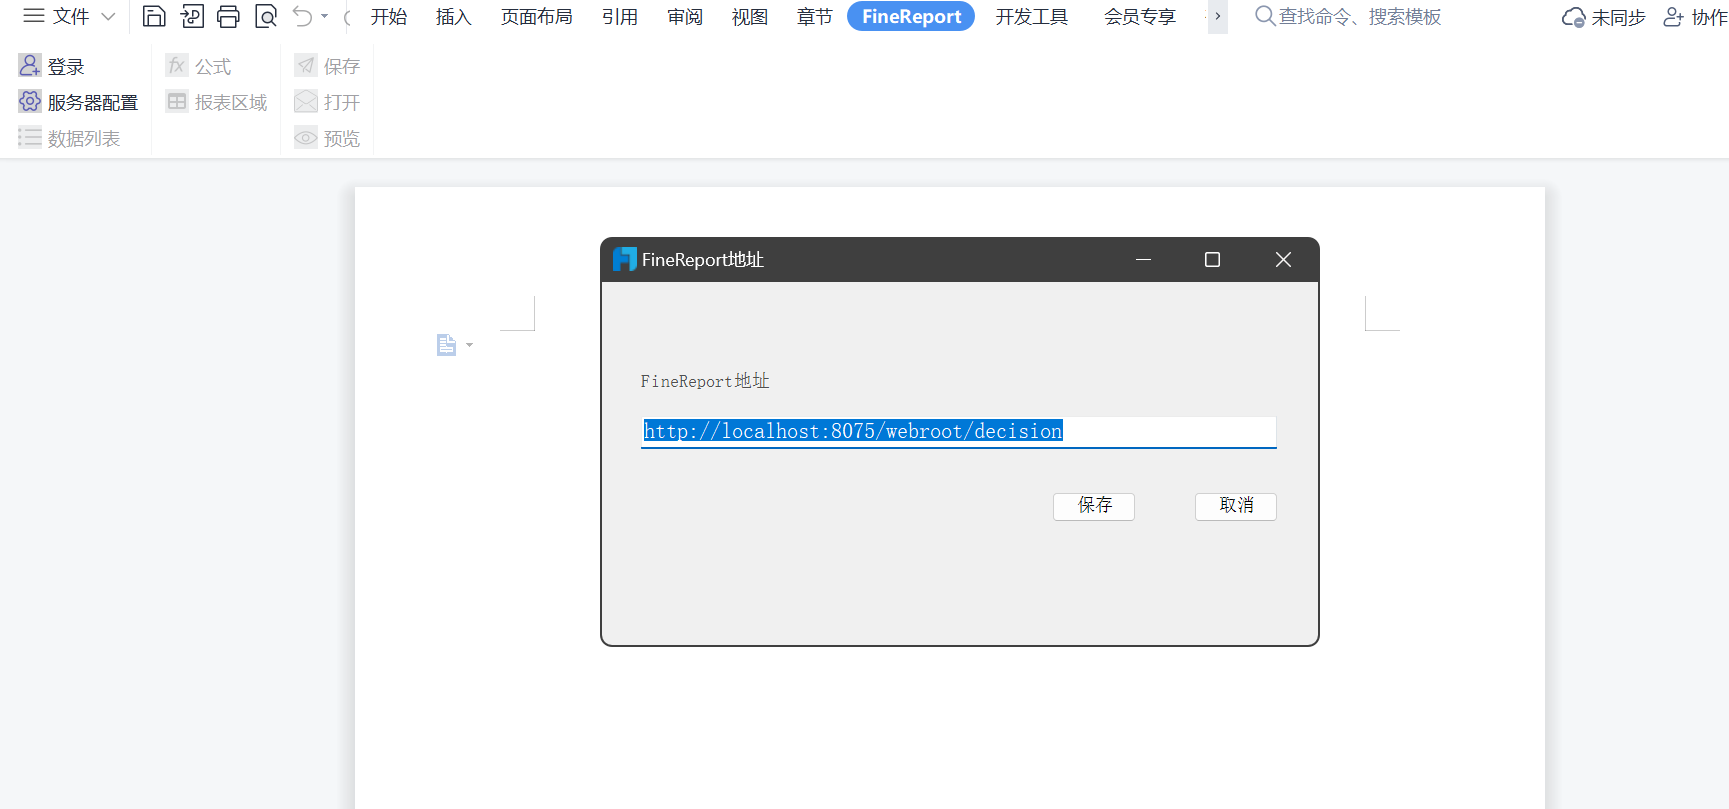Image resolution: width=1729 pixels, height=809 pixels.
Task: Click the ribbon collapse parenthesis after undo
Action: tap(347, 17)
